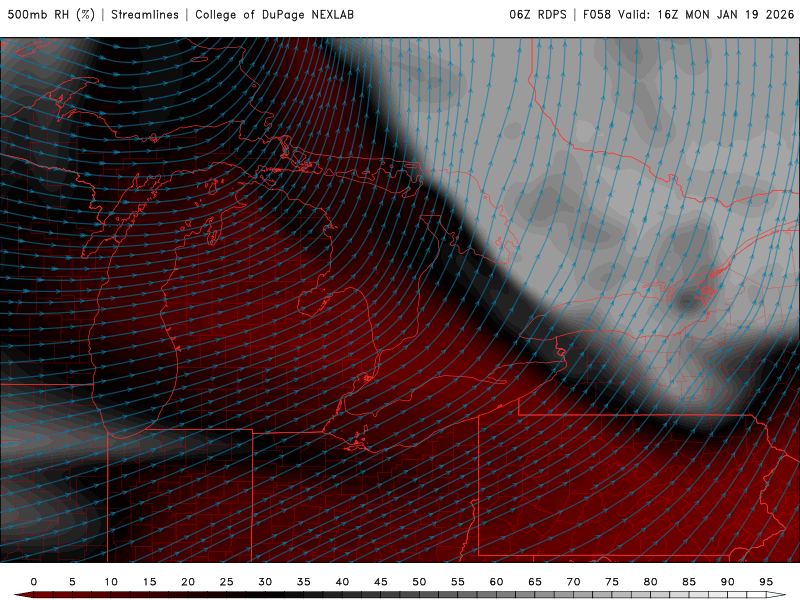This screenshot has height=600, width=800.
Task: Click the '15' color scale label
Action: (149, 582)
